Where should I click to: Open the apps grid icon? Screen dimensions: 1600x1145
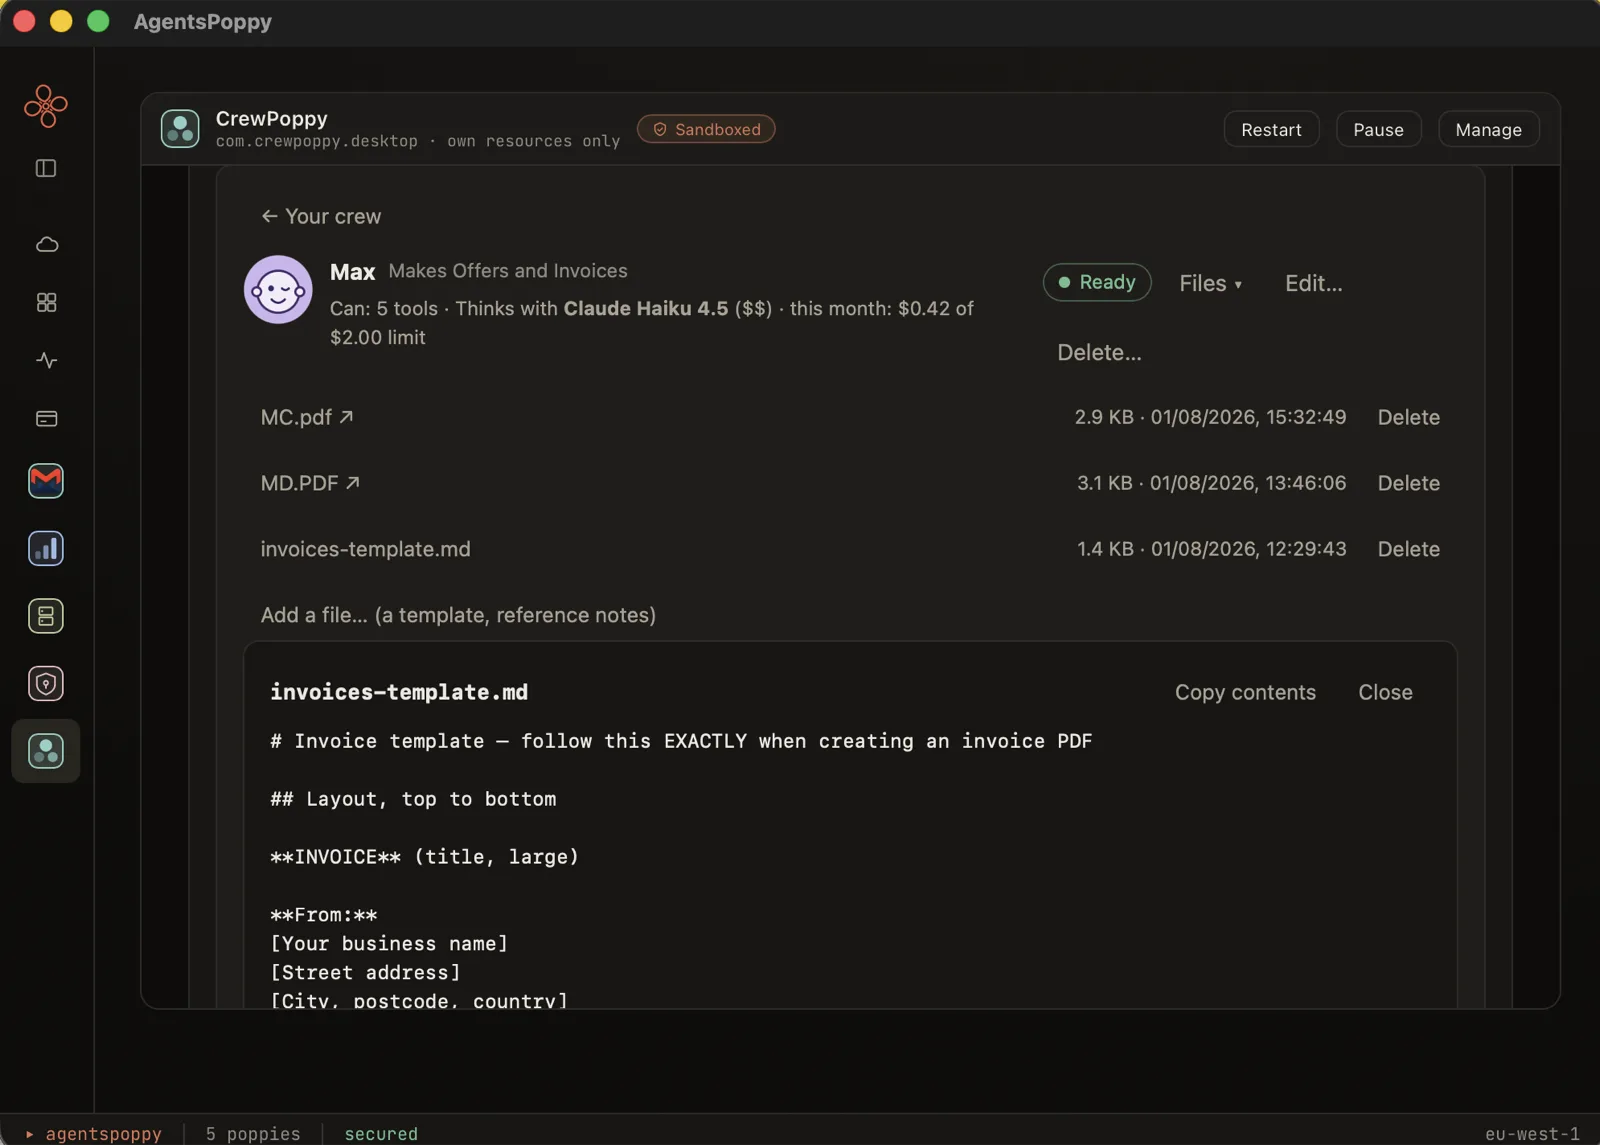(x=46, y=302)
